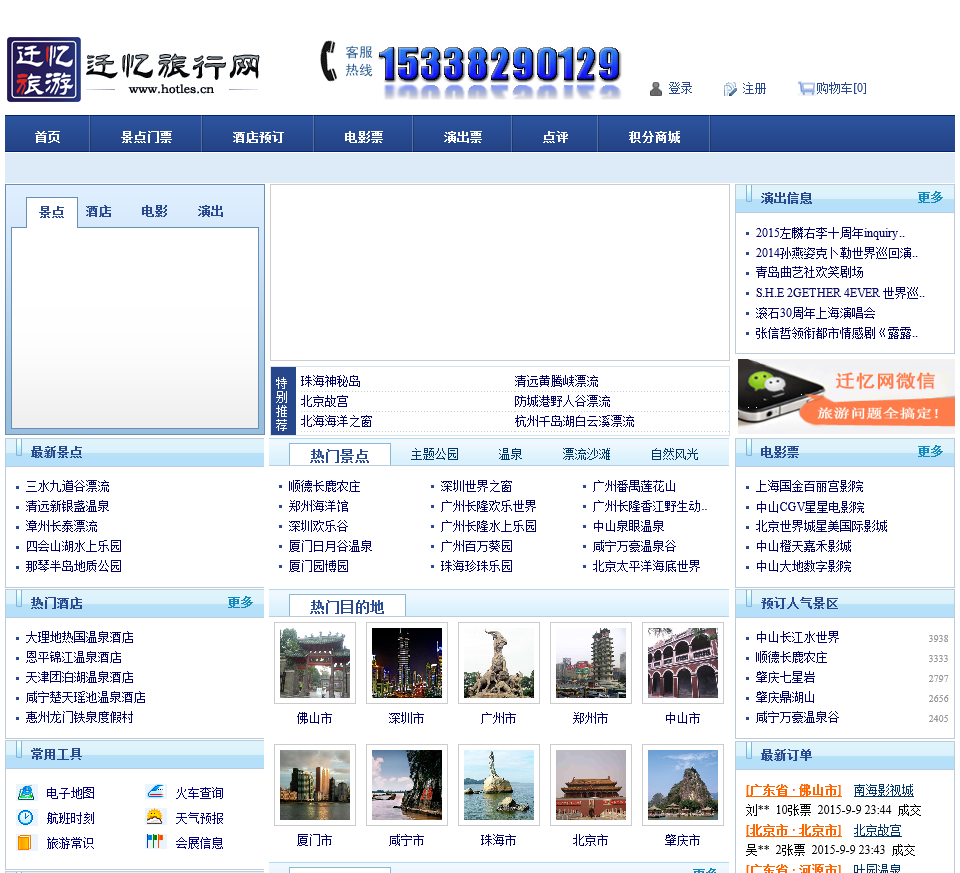This screenshot has height=873, width=960.
Task: Open the 三水九道谷漂流 attraction link
Action: tap(68, 486)
